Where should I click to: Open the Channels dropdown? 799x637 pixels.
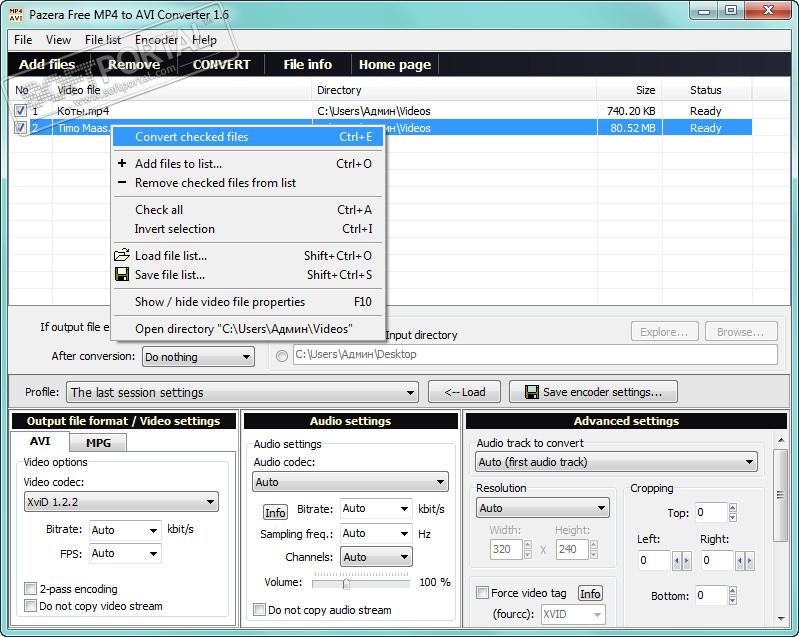[x=376, y=557]
